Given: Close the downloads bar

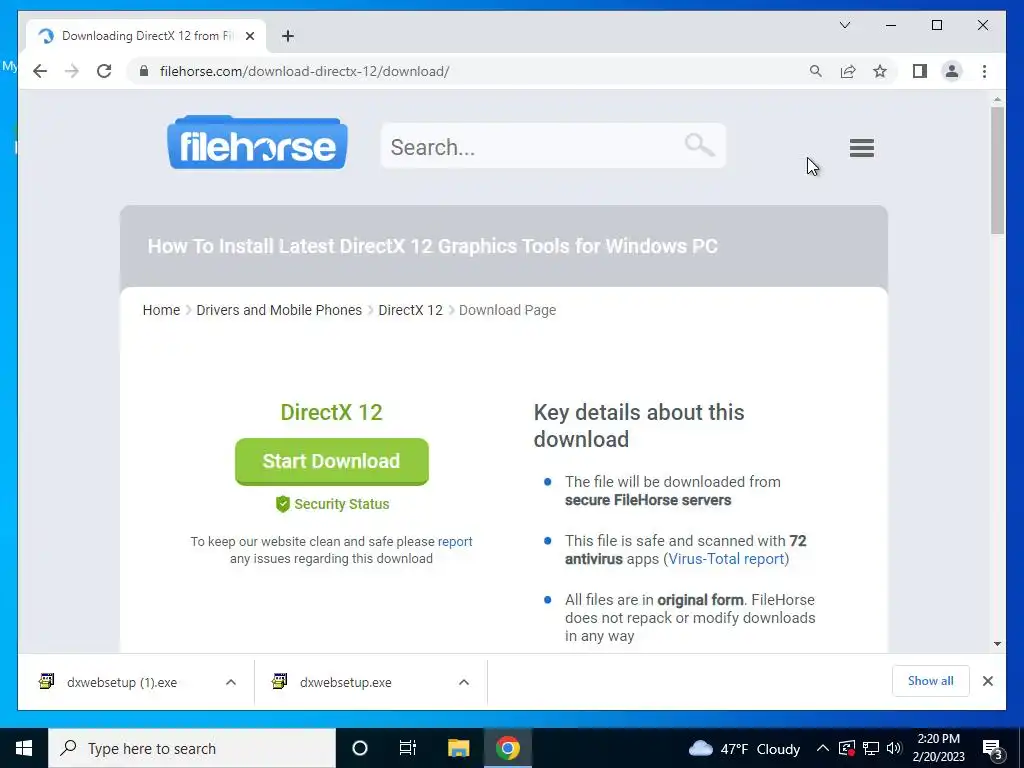Looking at the screenshot, I should click(x=987, y=681).
